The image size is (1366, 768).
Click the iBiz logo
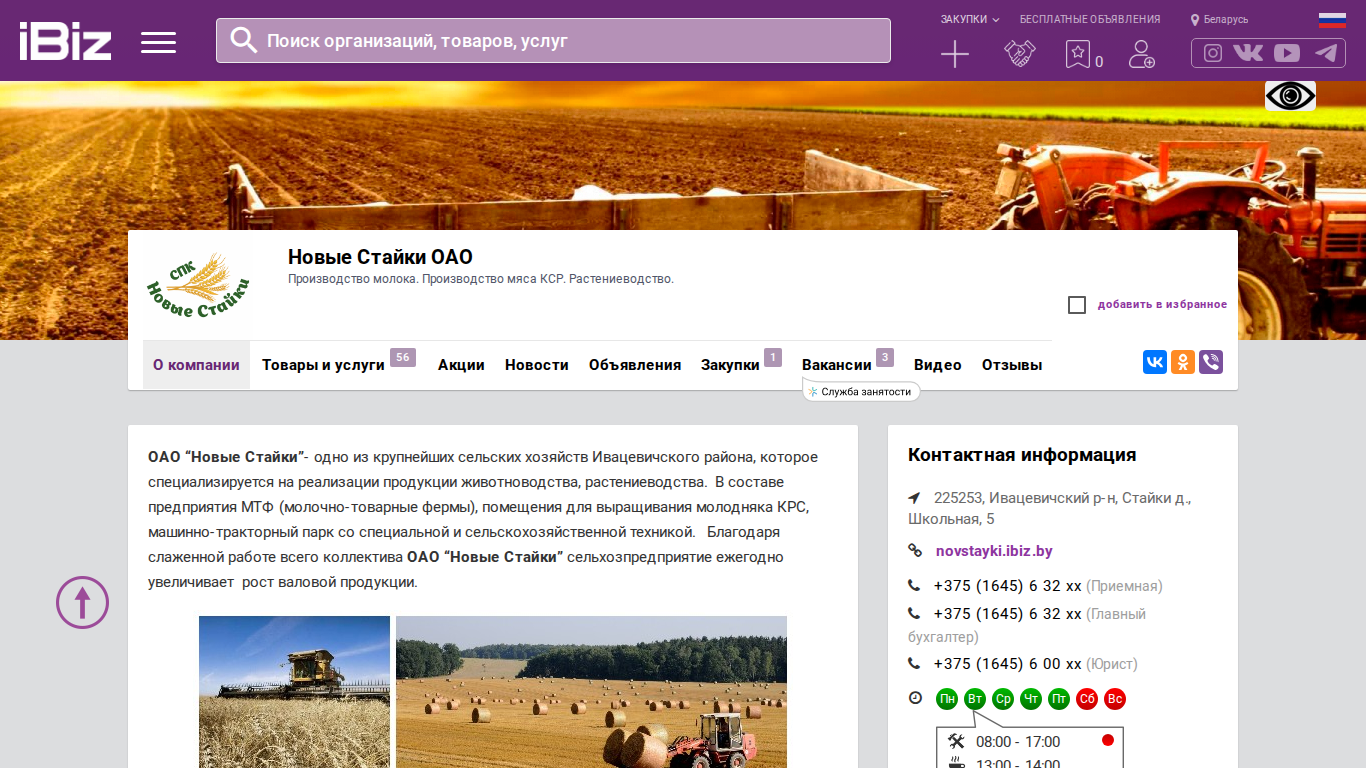tap(65, 41)
